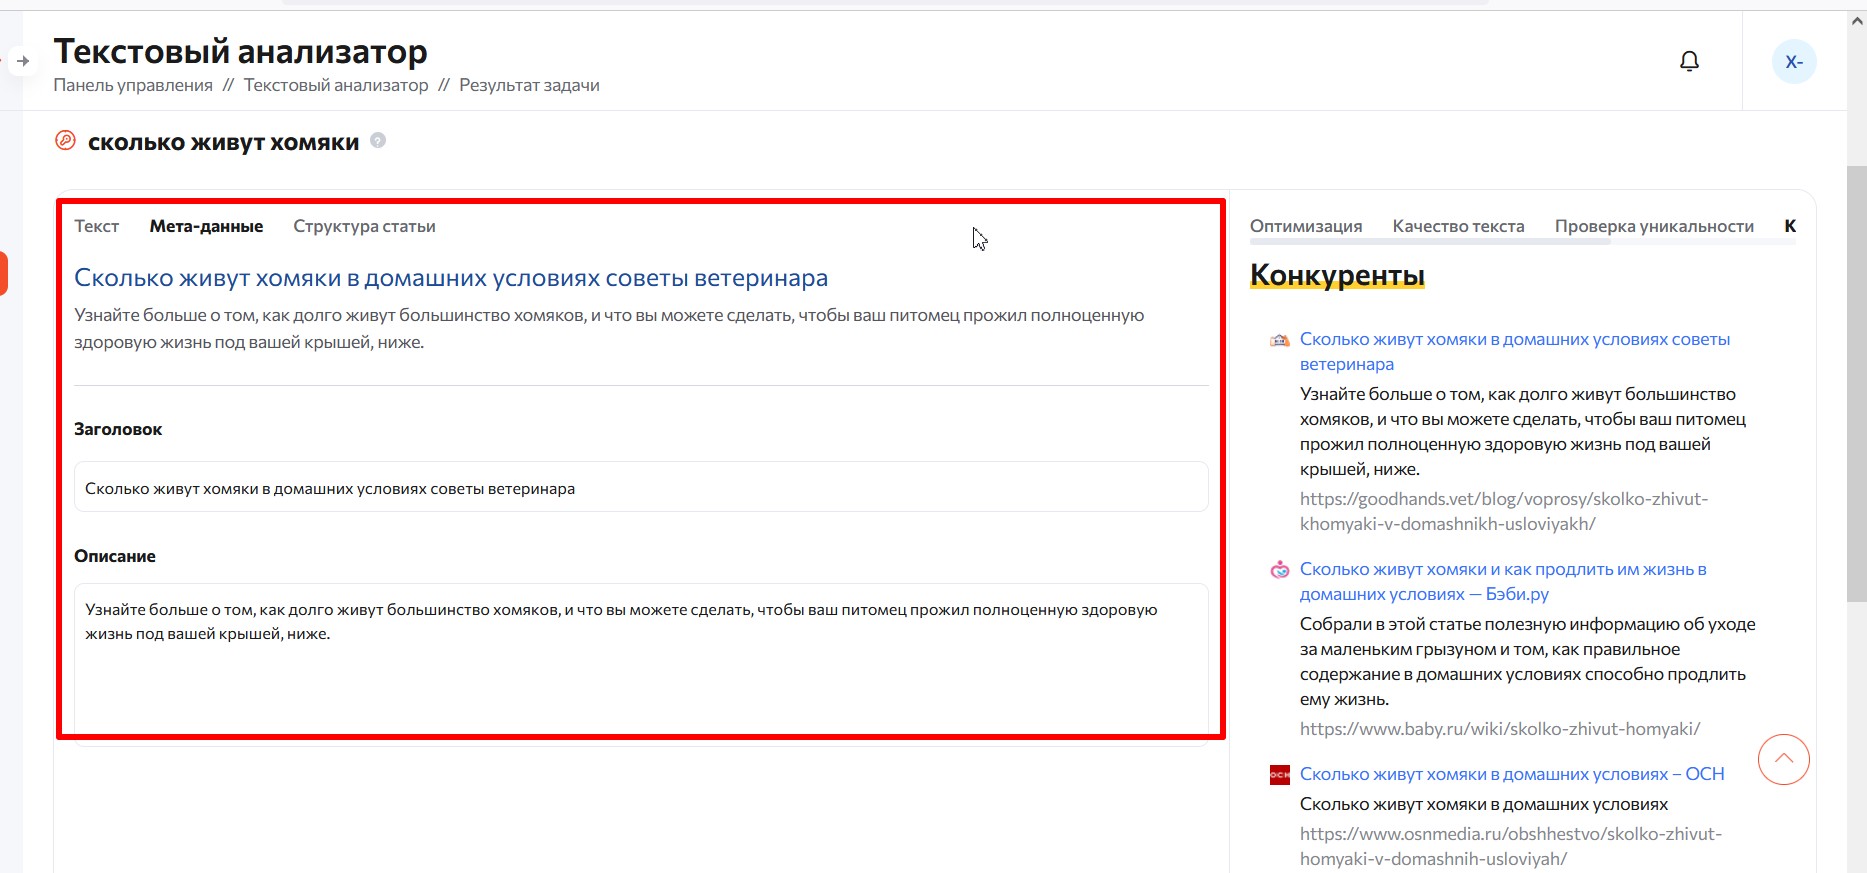Open the user avatar menu
The height and width of the screenshot is (873, 1867).
[x=1794, y=62]
